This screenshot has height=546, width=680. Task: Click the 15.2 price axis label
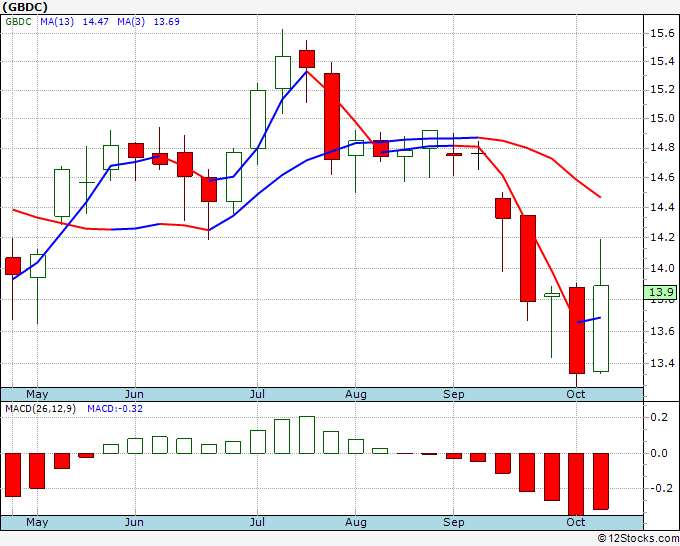coord(662,90)
